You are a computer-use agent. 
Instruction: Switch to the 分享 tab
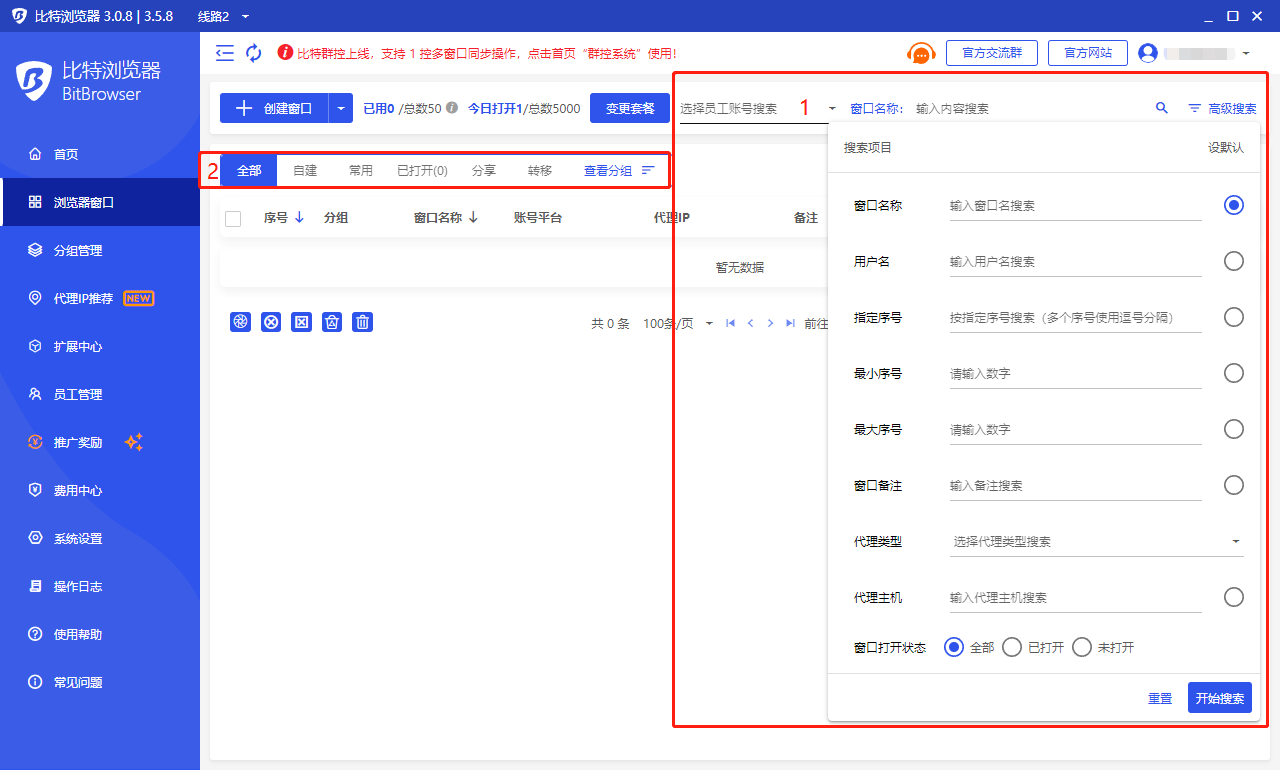[484, 171]
